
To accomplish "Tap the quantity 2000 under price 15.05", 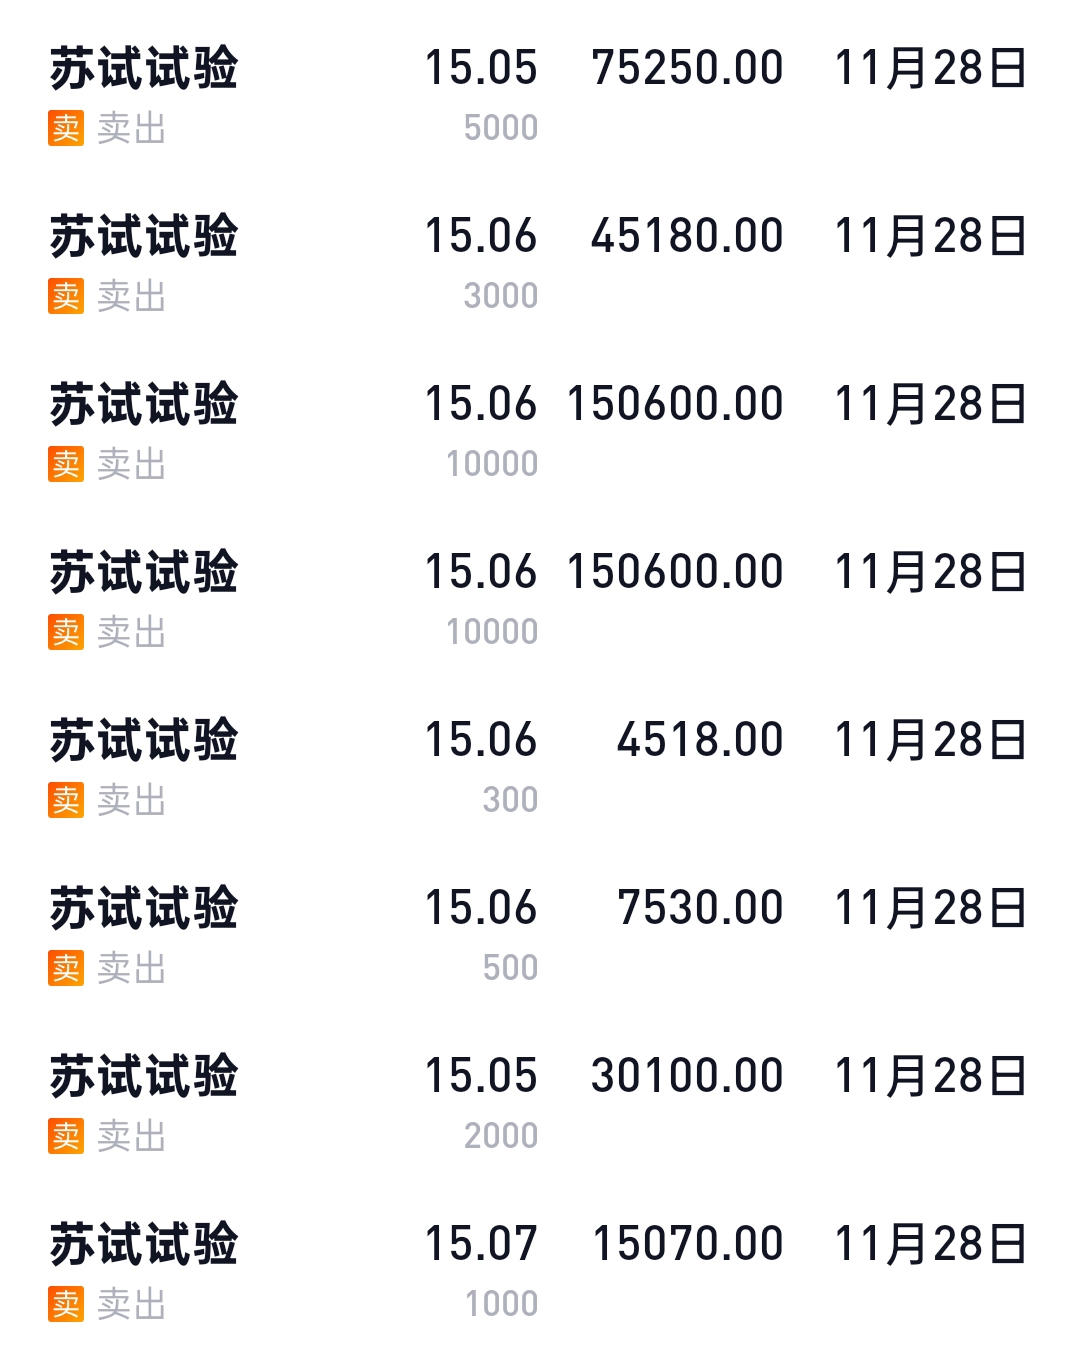I will [x=501, y=1136].
